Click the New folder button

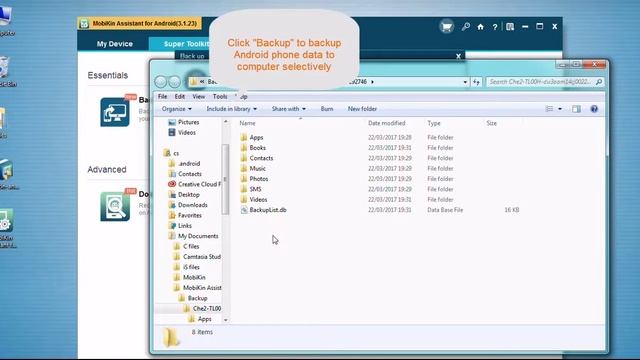(362, 109)
